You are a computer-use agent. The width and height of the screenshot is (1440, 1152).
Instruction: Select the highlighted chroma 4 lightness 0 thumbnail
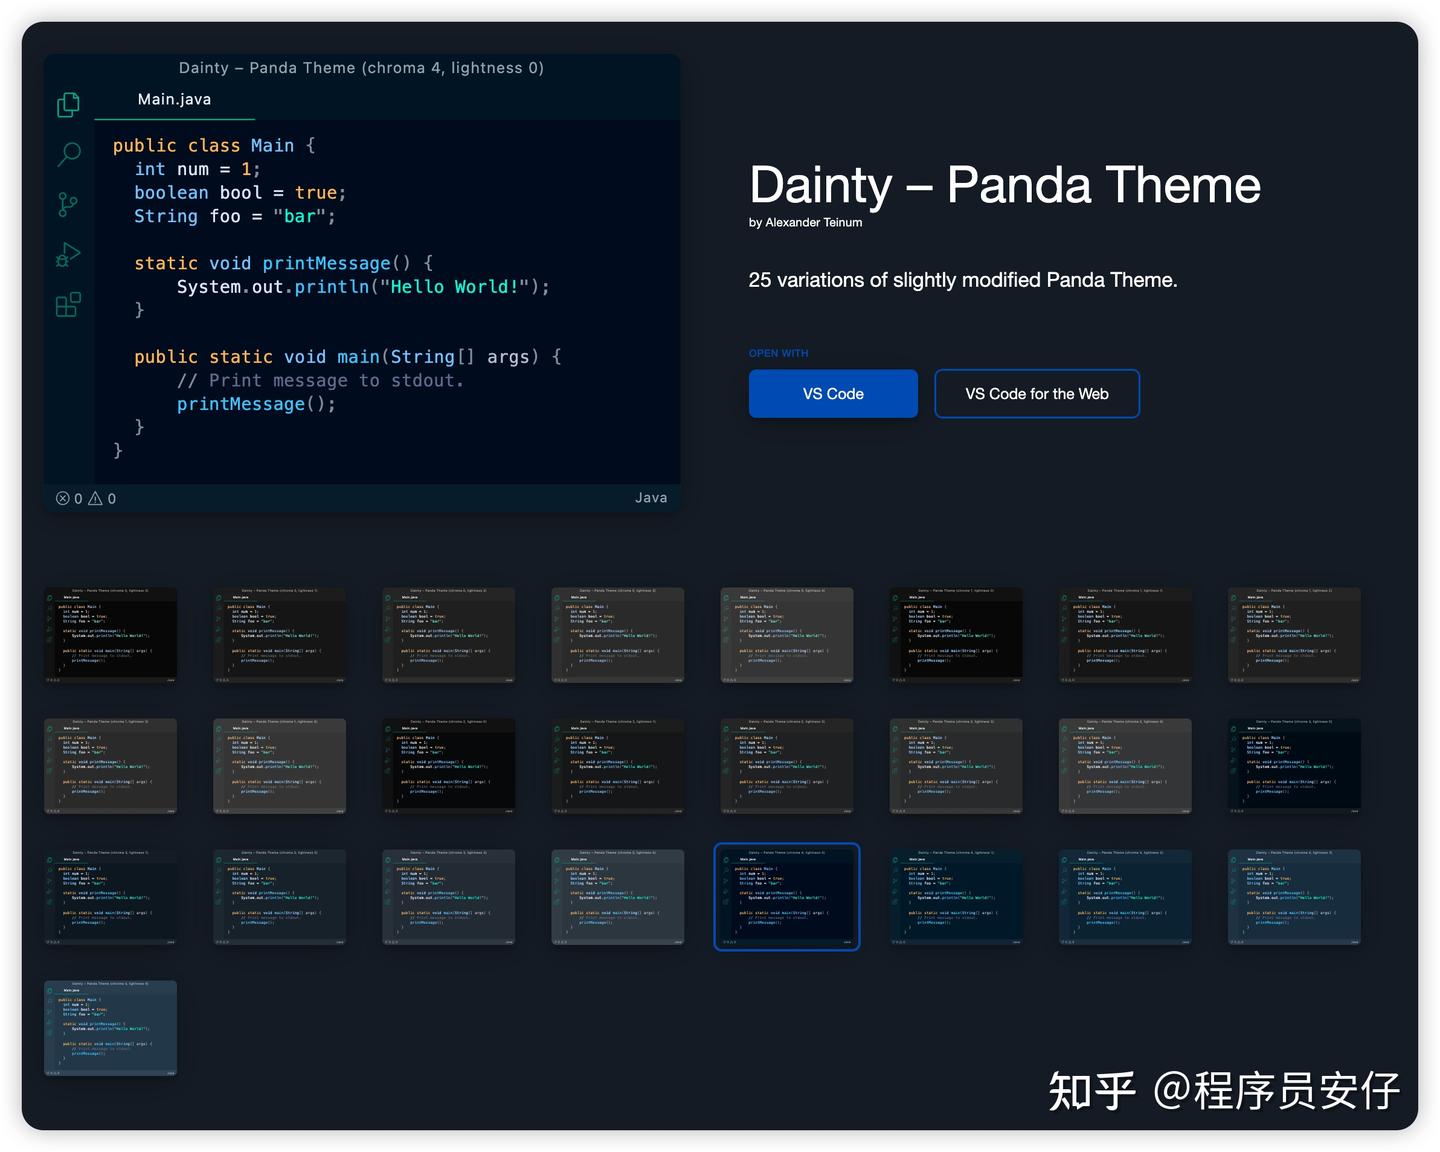(786, 897)
